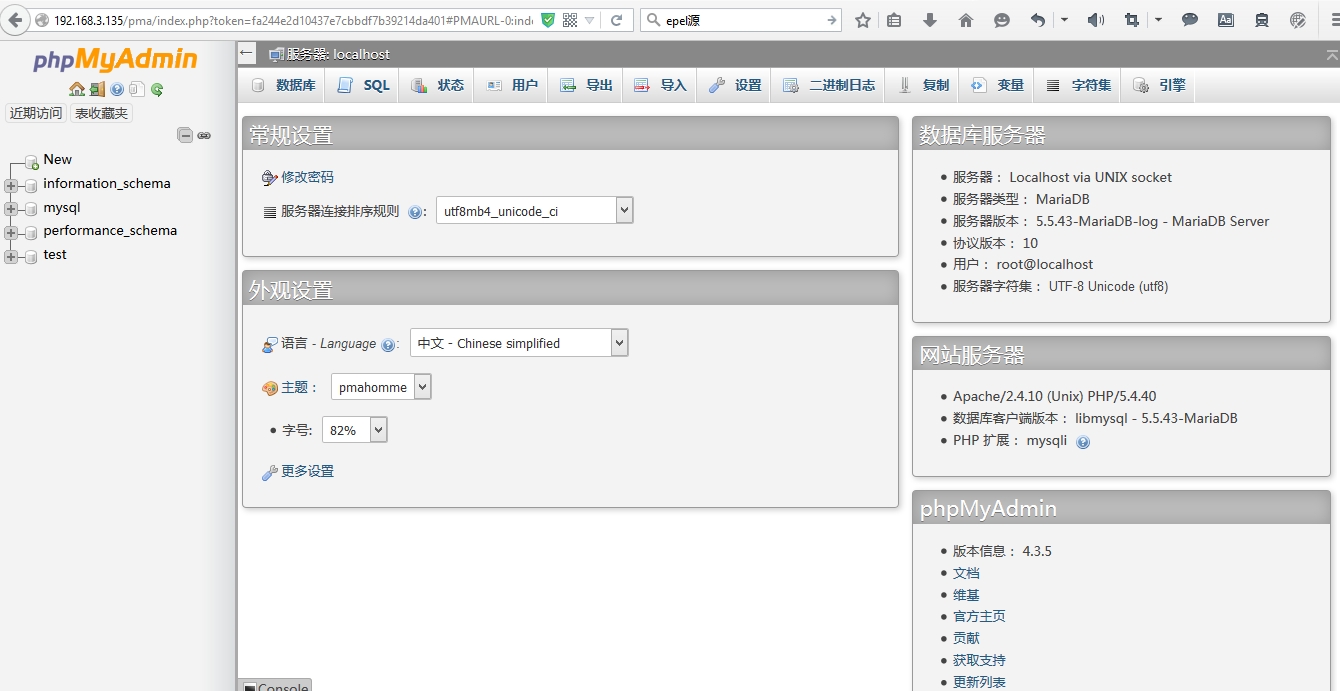Open the theme dropdown showing pmahomme
Image resolution: width=1340 pixels, height=691 pixels.
[381, 387]
